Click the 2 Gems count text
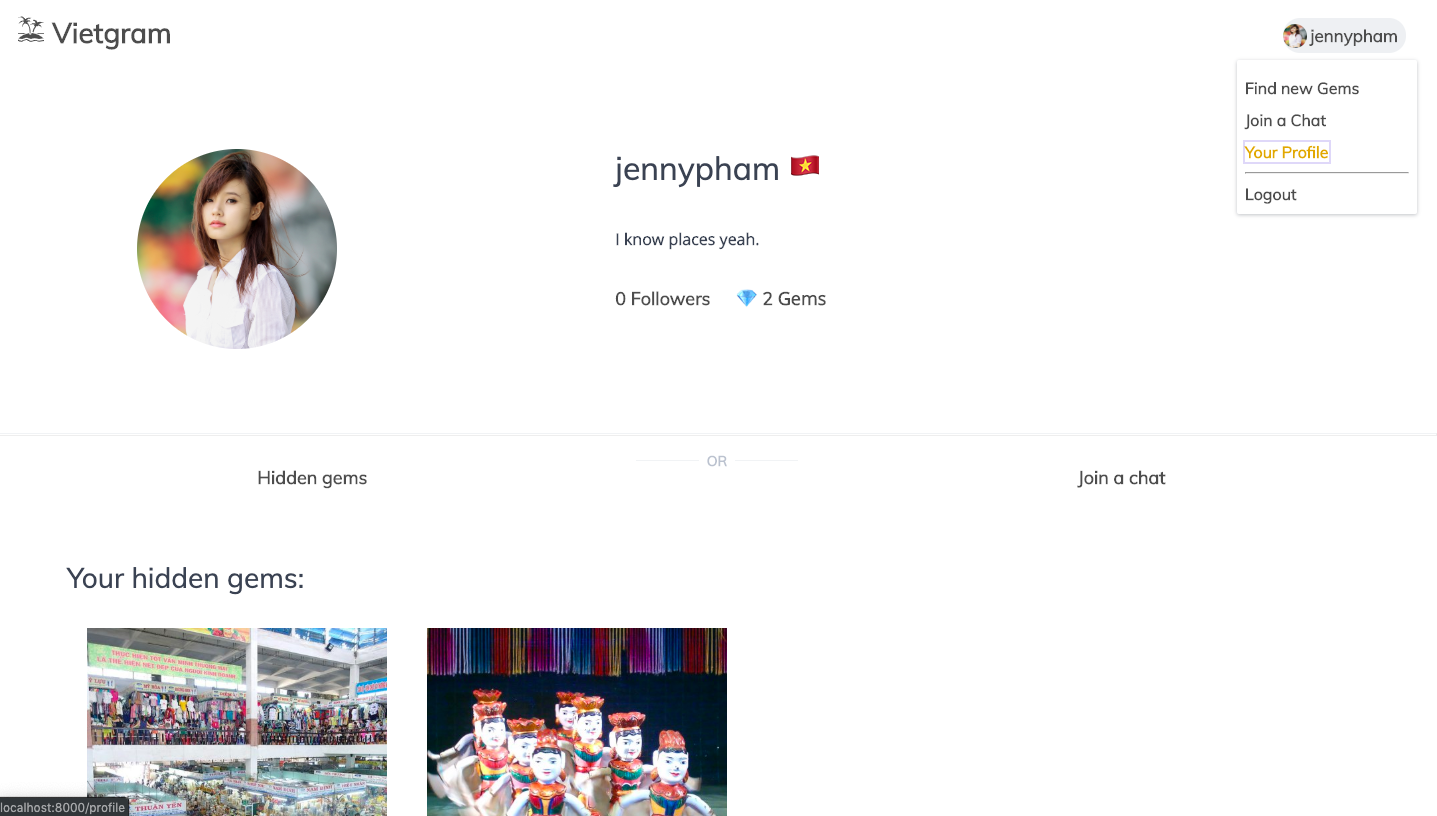Screen dimensions: 1437x816 click(794, 299)
